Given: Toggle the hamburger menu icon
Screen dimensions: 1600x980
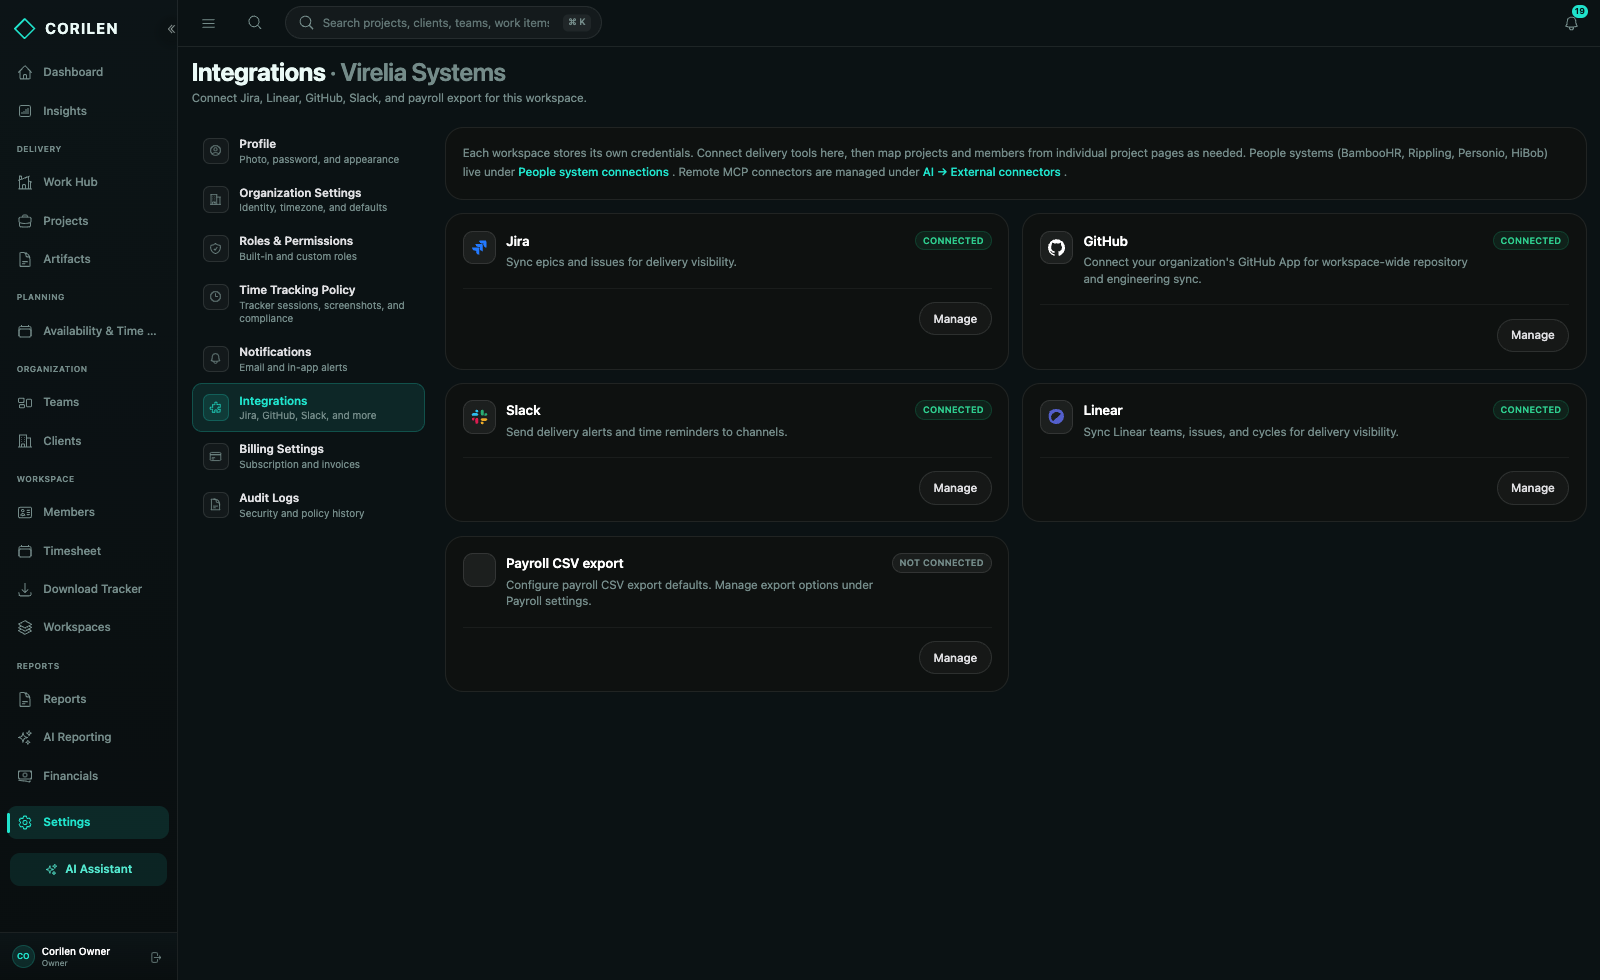Looking at the screenshot, I should (x=208, y=23).
